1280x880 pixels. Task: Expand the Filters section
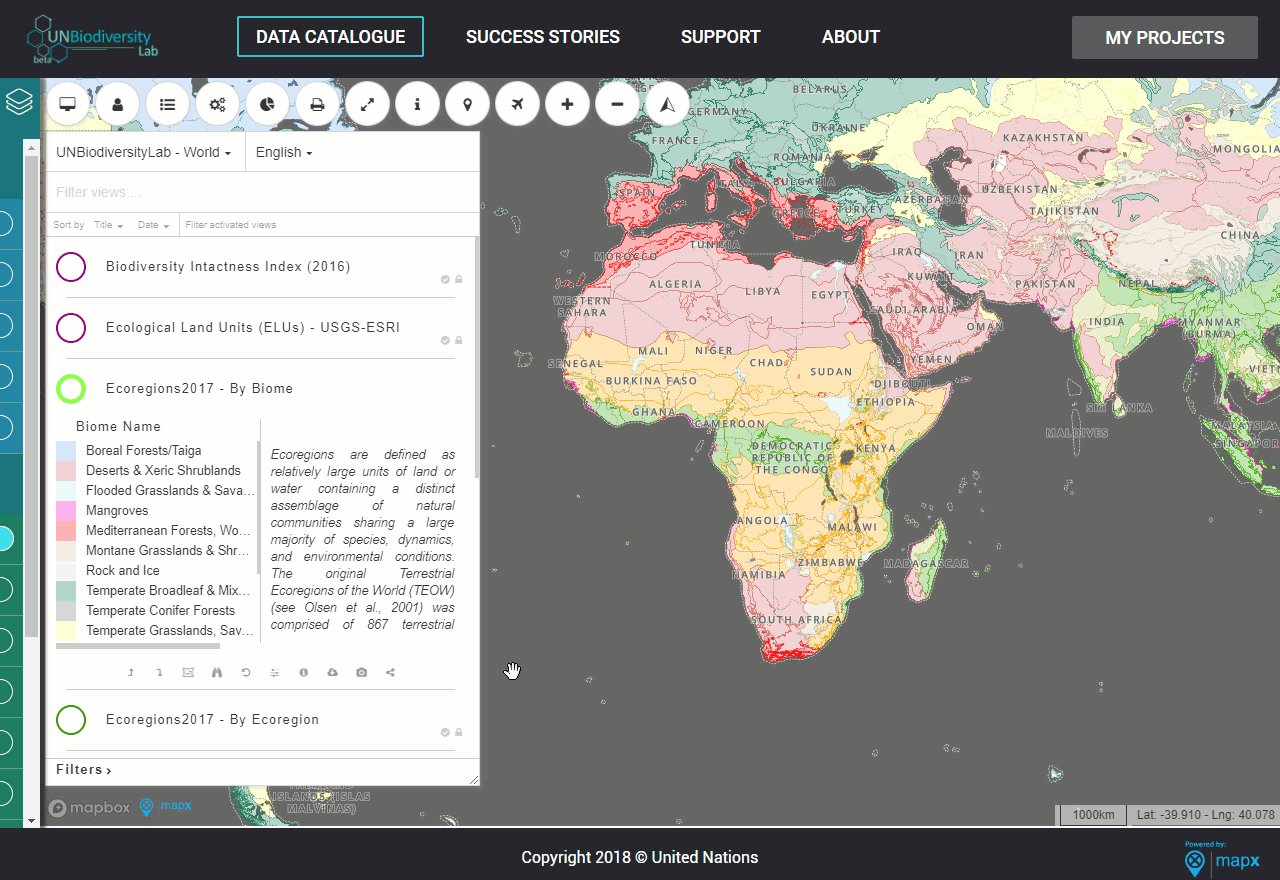(x=84, y=770)
